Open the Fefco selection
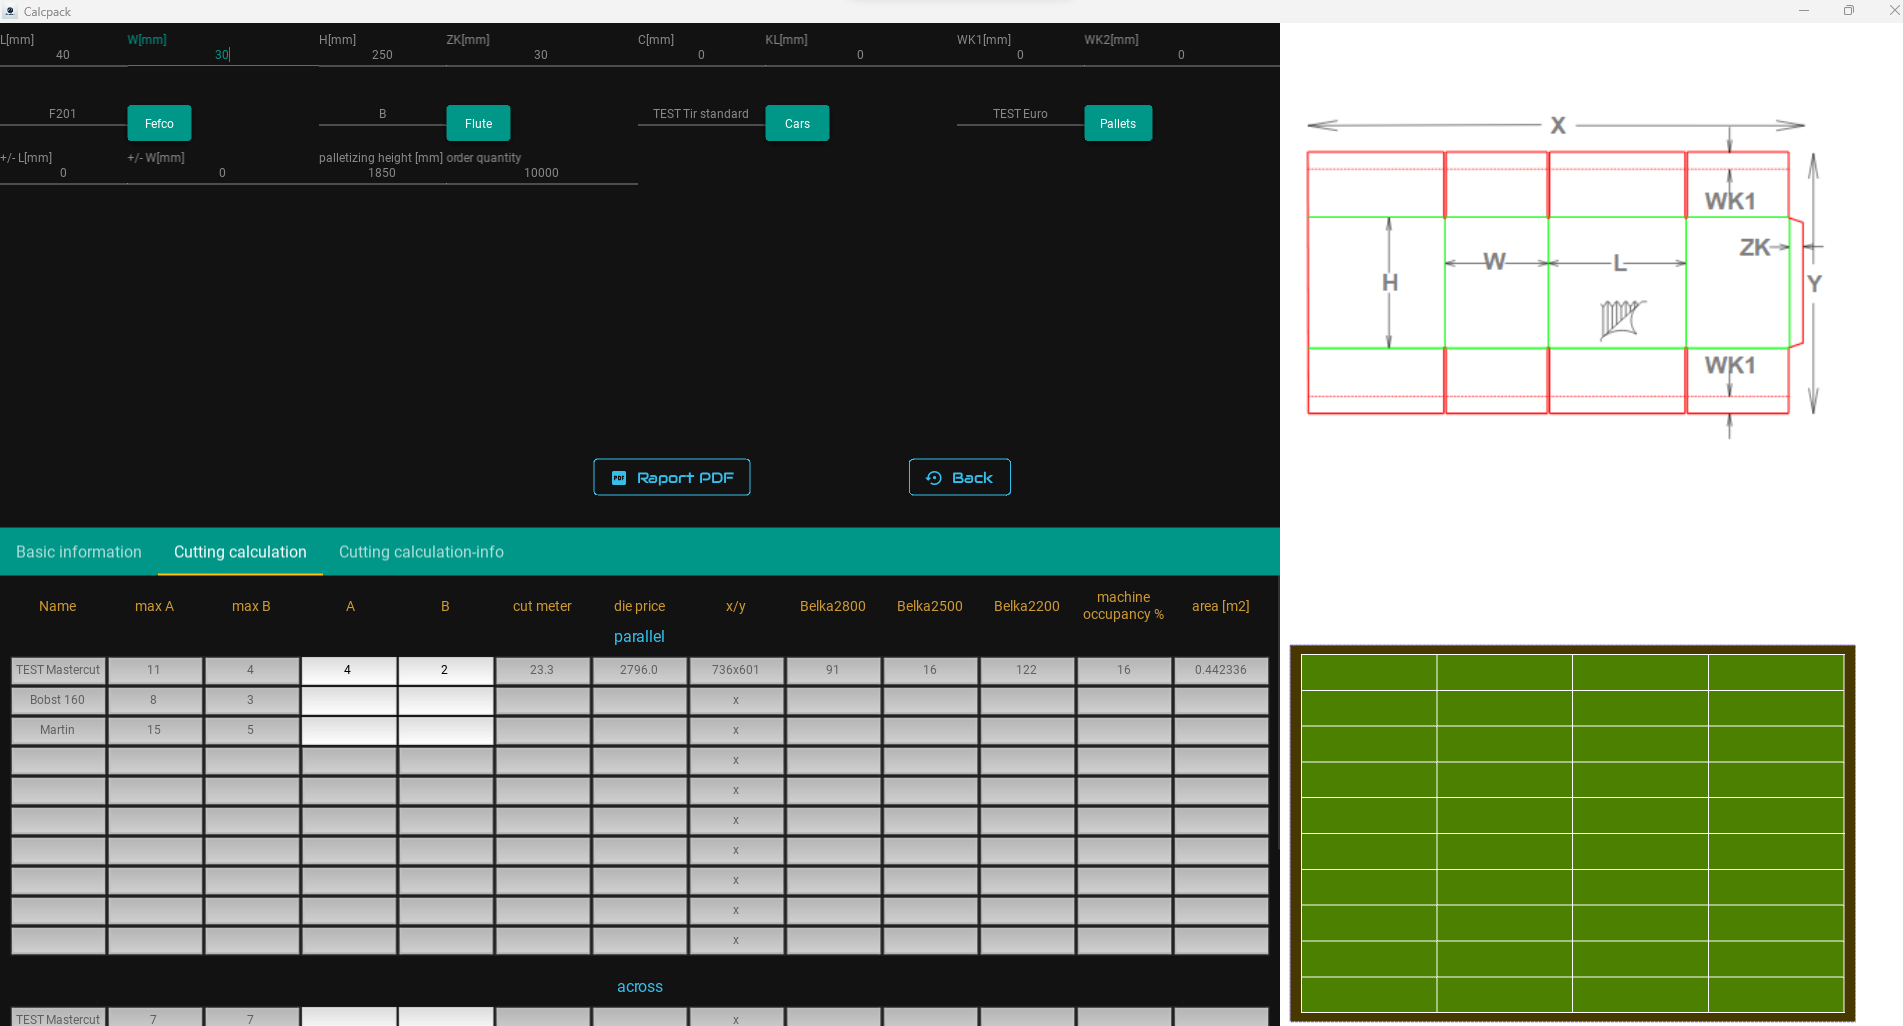The image size is (1903, 1026). point(159,123)
